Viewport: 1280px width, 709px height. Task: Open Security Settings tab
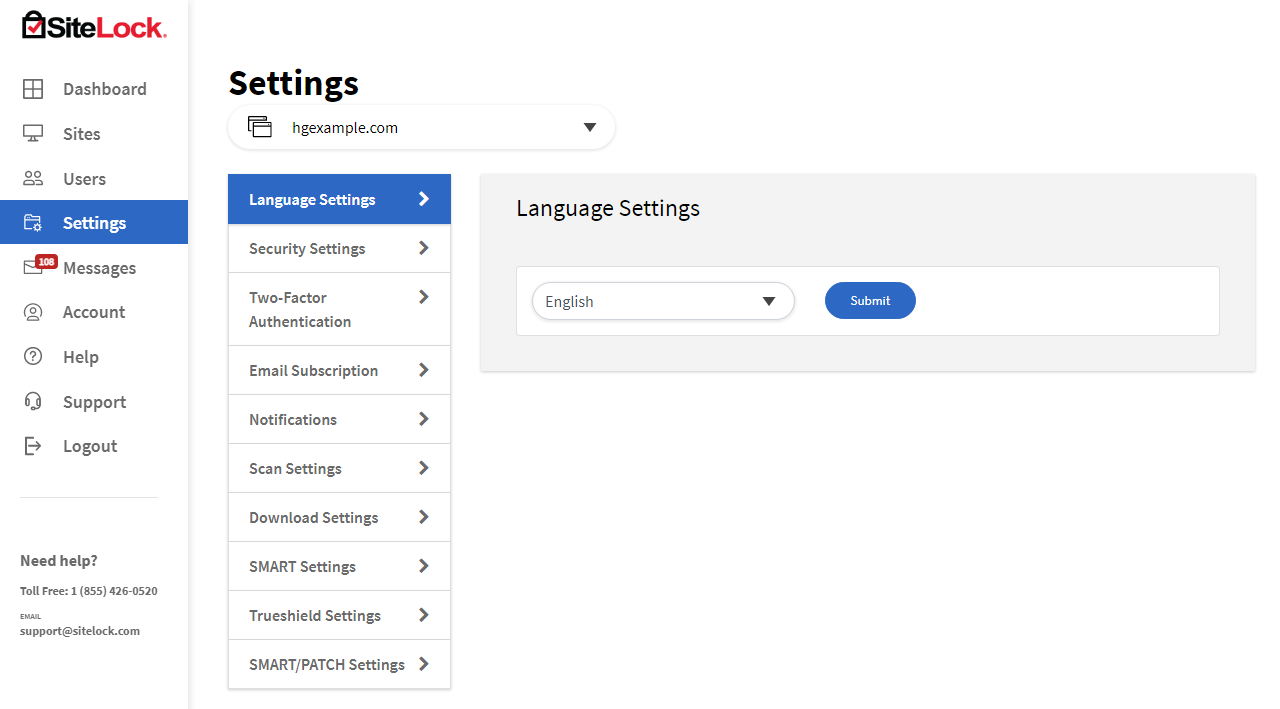point(339,248)
